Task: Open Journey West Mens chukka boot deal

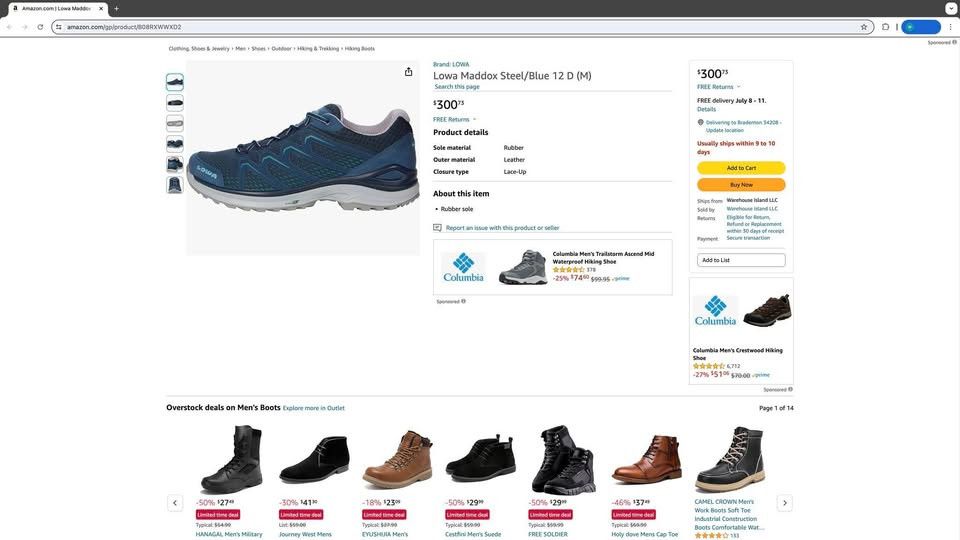Action: click(305, 534)
